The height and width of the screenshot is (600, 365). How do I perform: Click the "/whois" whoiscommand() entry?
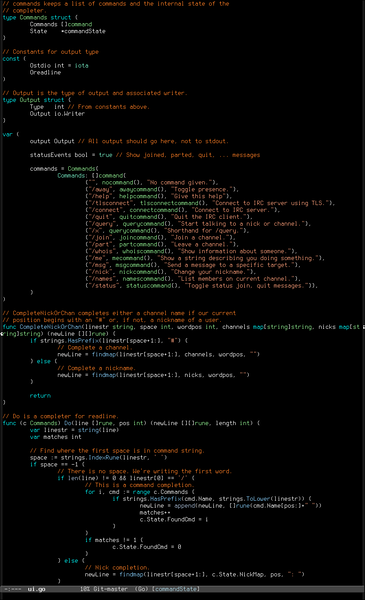(x=191, y=251)
